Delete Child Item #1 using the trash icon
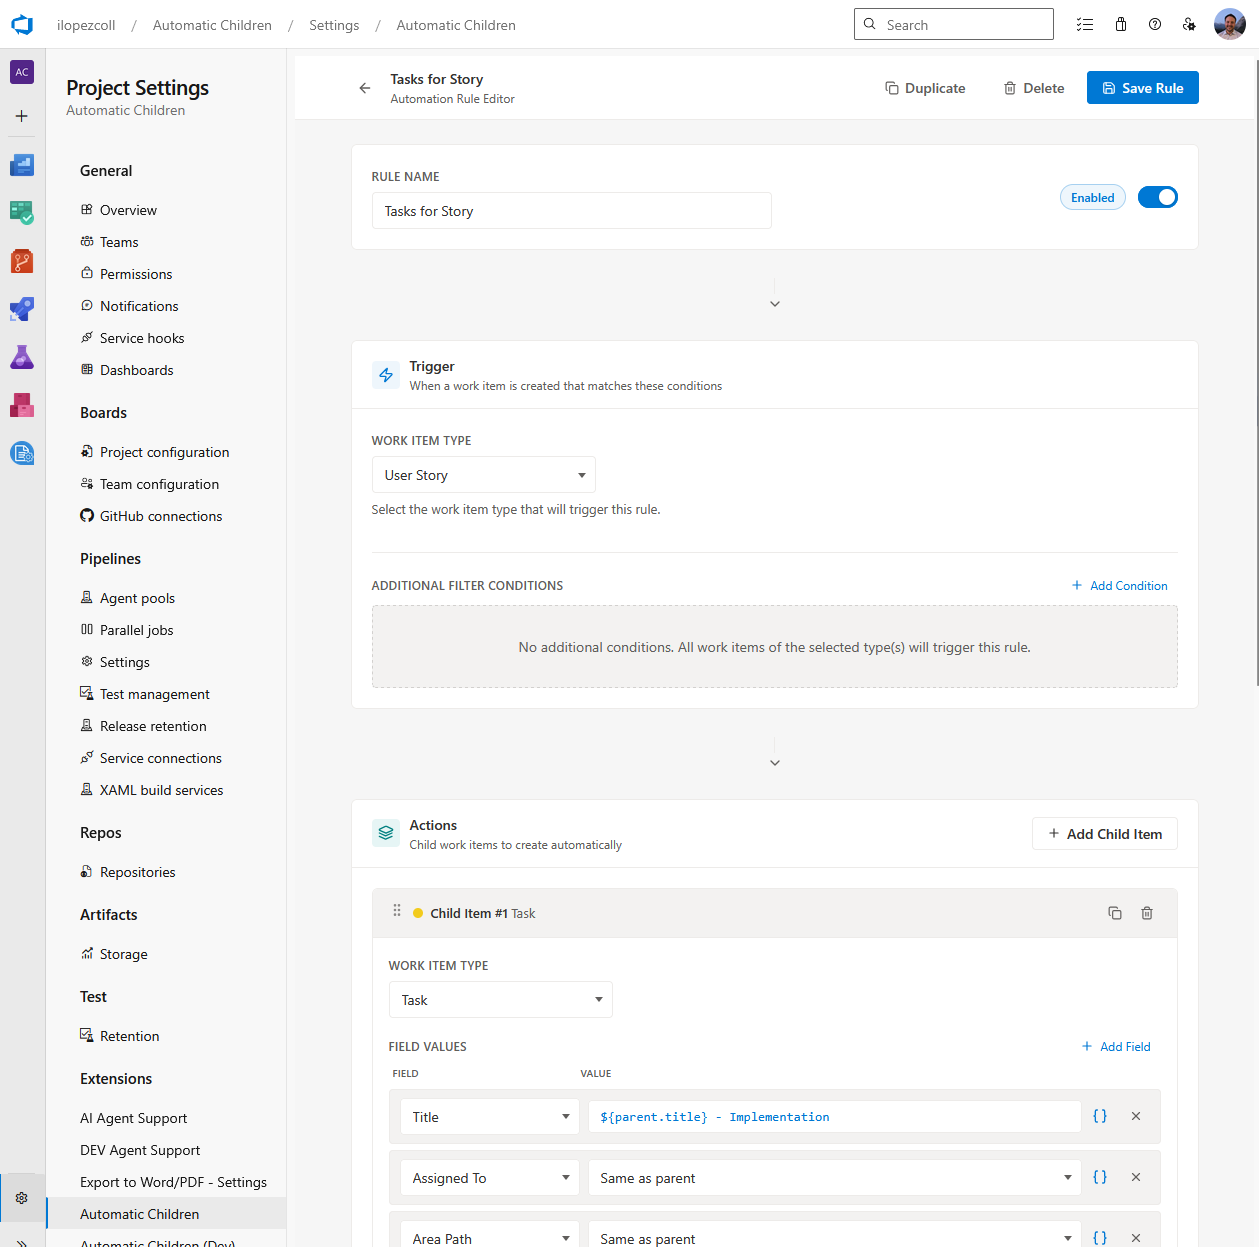 click(1147, 913)
